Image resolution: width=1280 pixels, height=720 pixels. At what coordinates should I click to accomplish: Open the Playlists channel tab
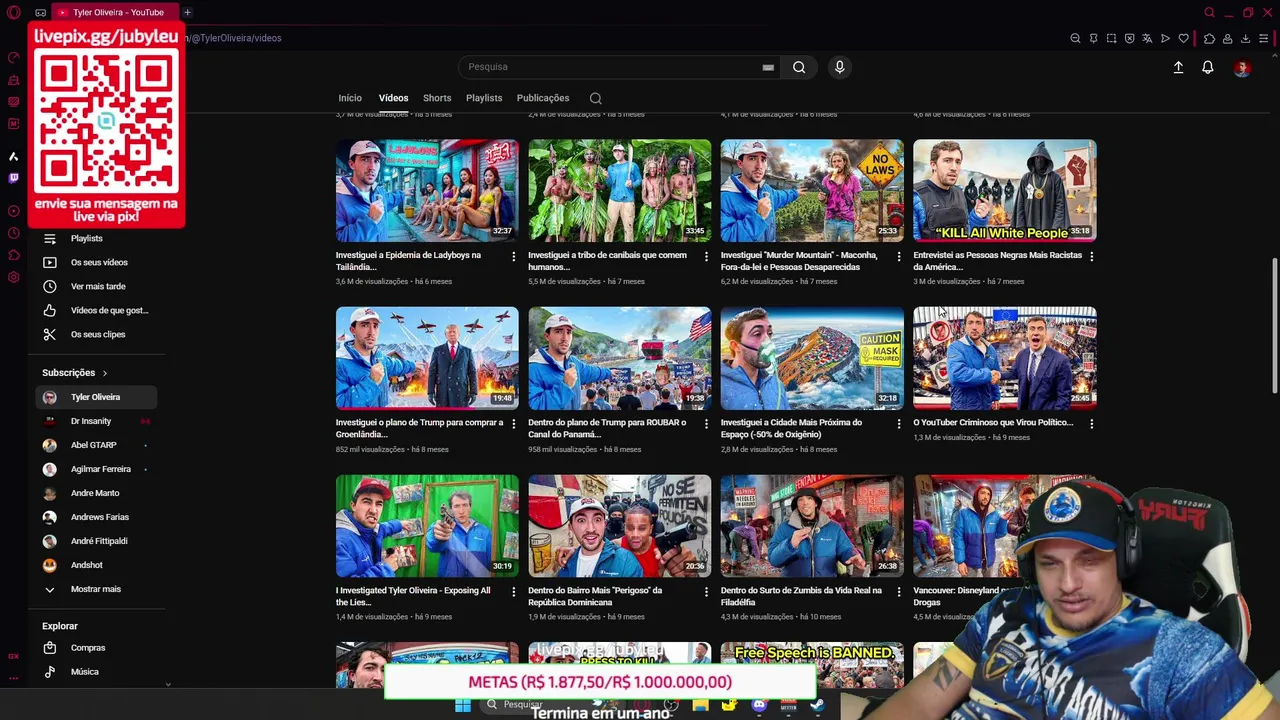(x=484, y=98)
